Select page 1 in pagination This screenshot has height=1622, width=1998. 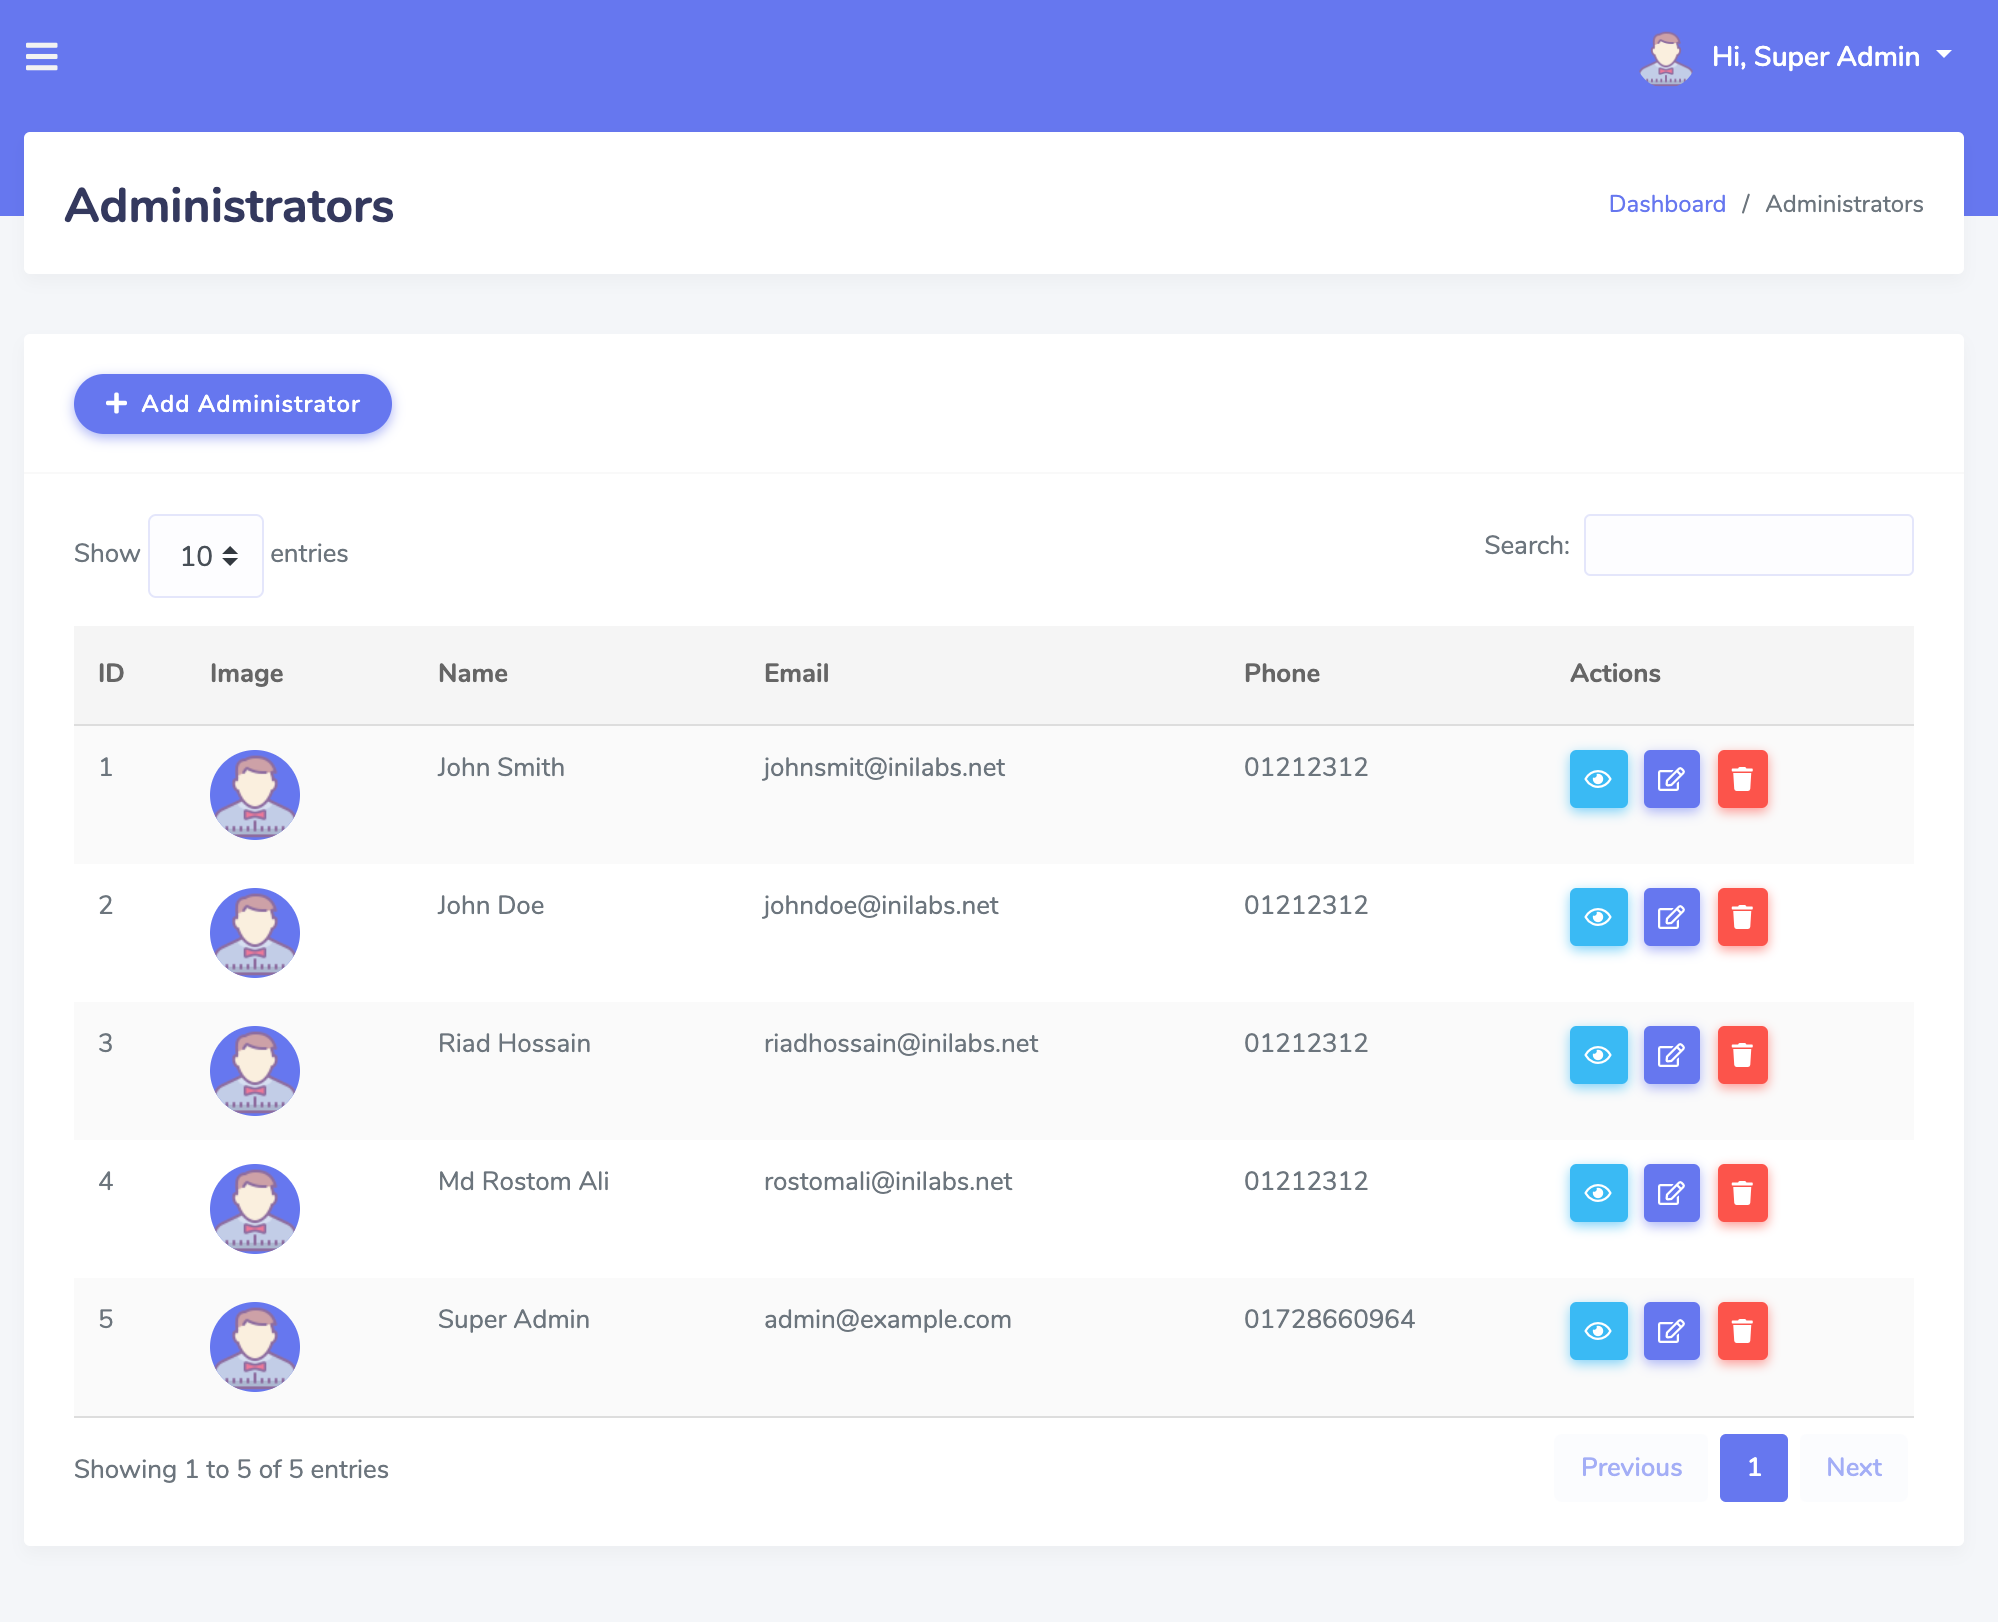pyautogui.click(x=1754, y=1467)
